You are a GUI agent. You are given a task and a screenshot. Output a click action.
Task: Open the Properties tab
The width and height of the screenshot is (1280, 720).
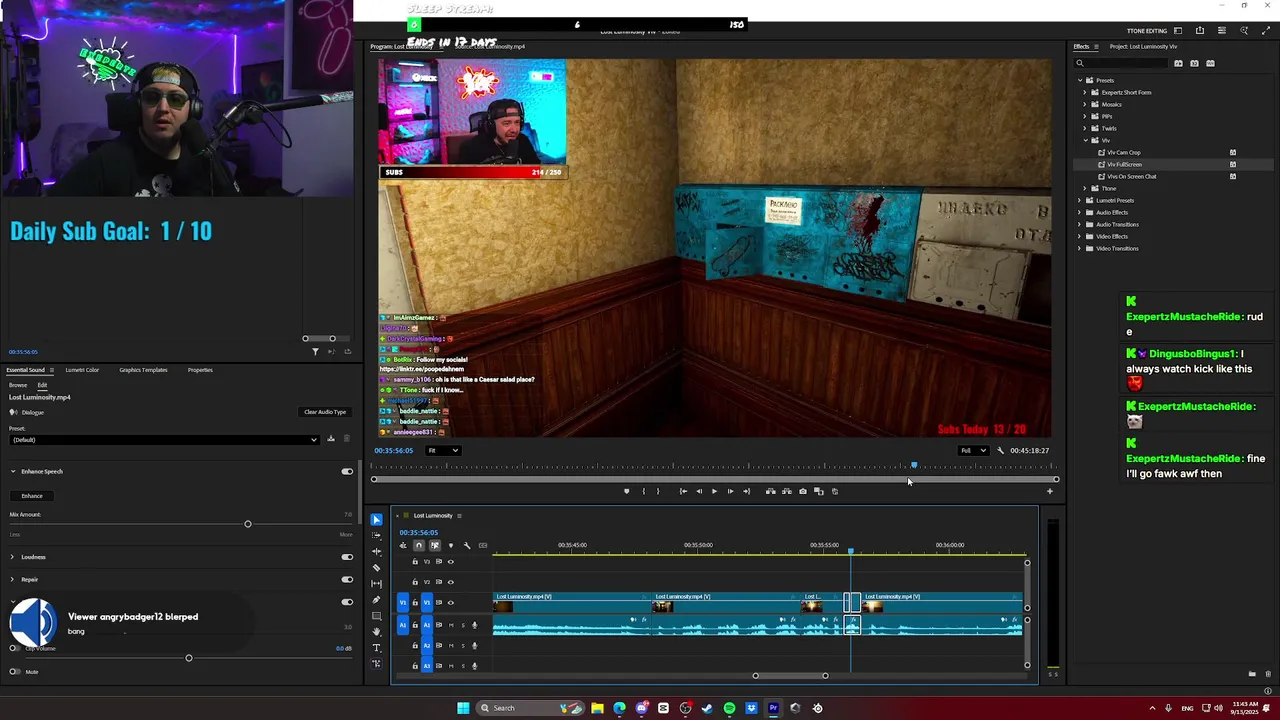point(200,370)
